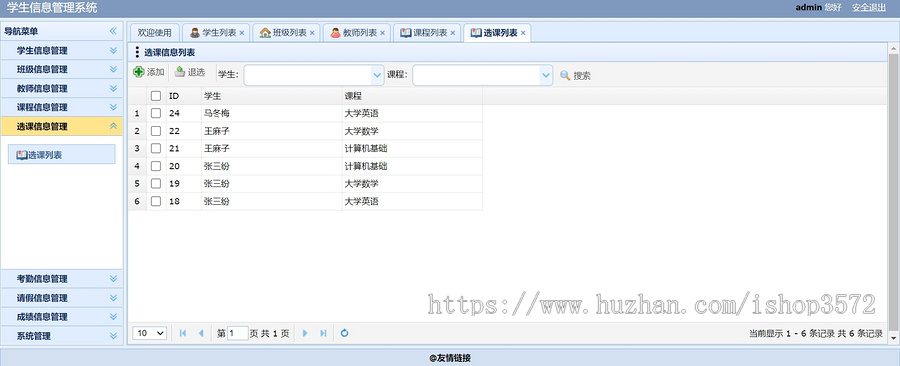Click the search magnifier icon
Screen dimensions: 900x366
pyautogui.click(x=565, y=75)
